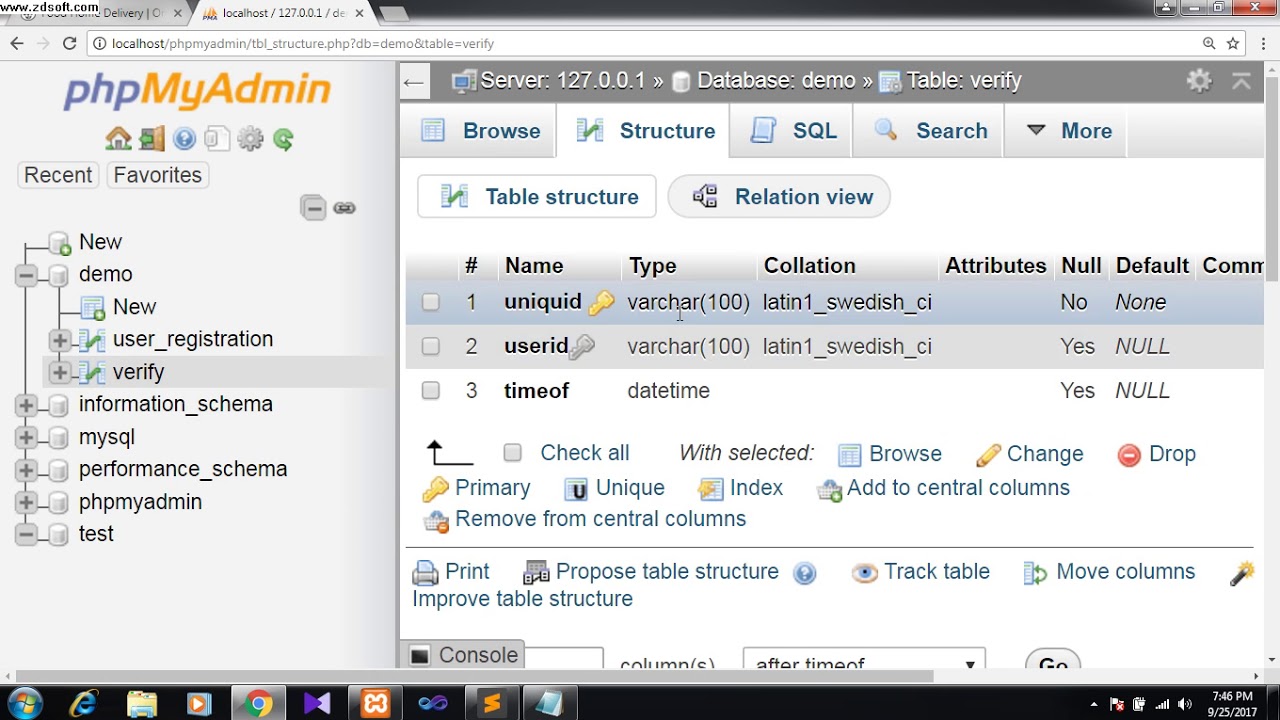Image resolution: width=1280 pixels, height=720 pixels.
Task: Click the Print link
Action: pyautogui.click(x=451, y=572)
